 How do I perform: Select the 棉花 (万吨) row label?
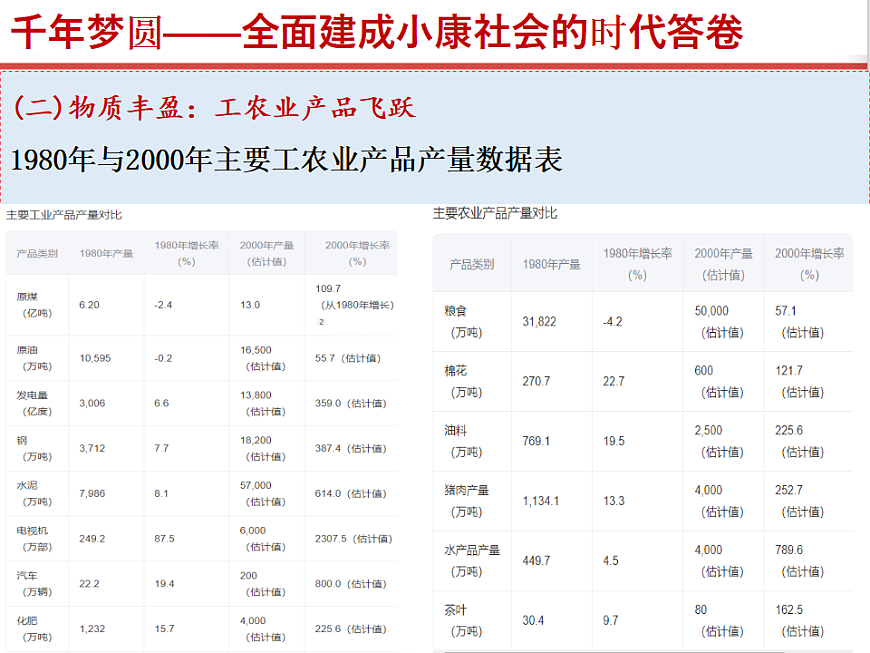(x=463, y=382)
